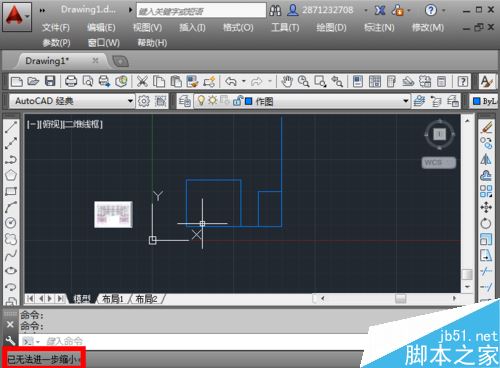Open the 绘图(D) menu
Viewport: 500px width, 368px height.
click(331, 28)
